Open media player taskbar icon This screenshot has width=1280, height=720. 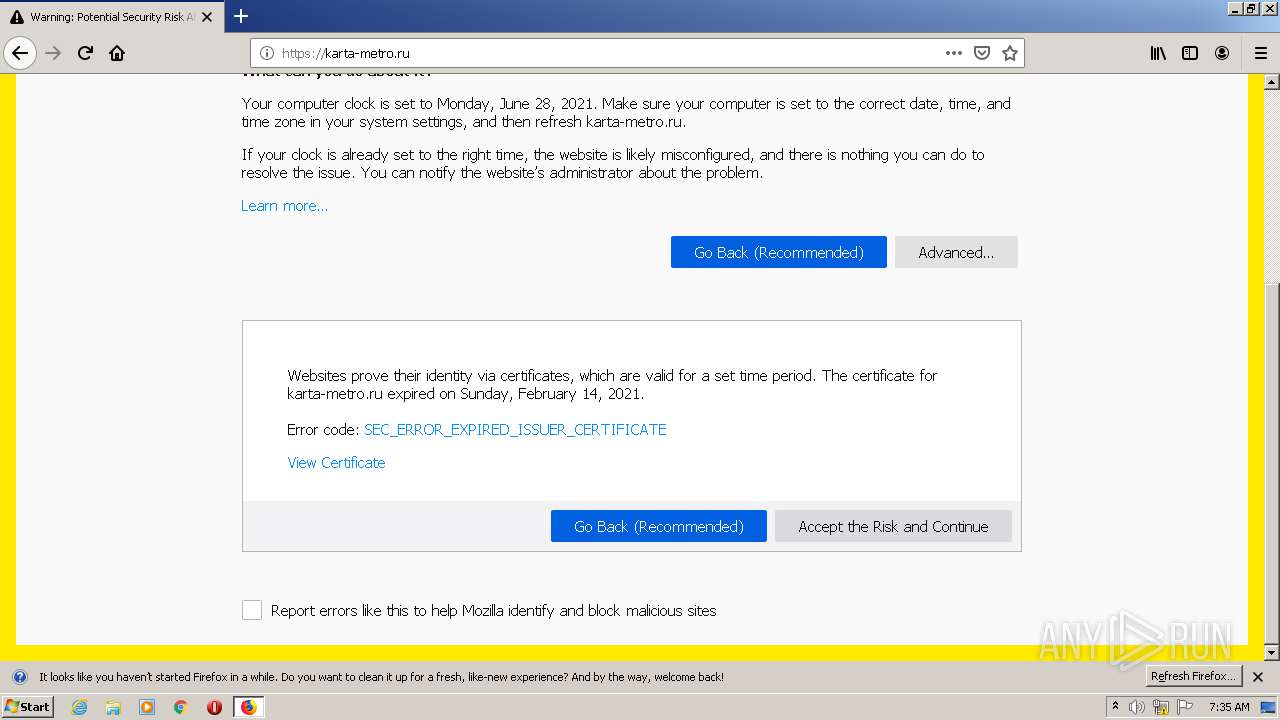tap(147, 707)
